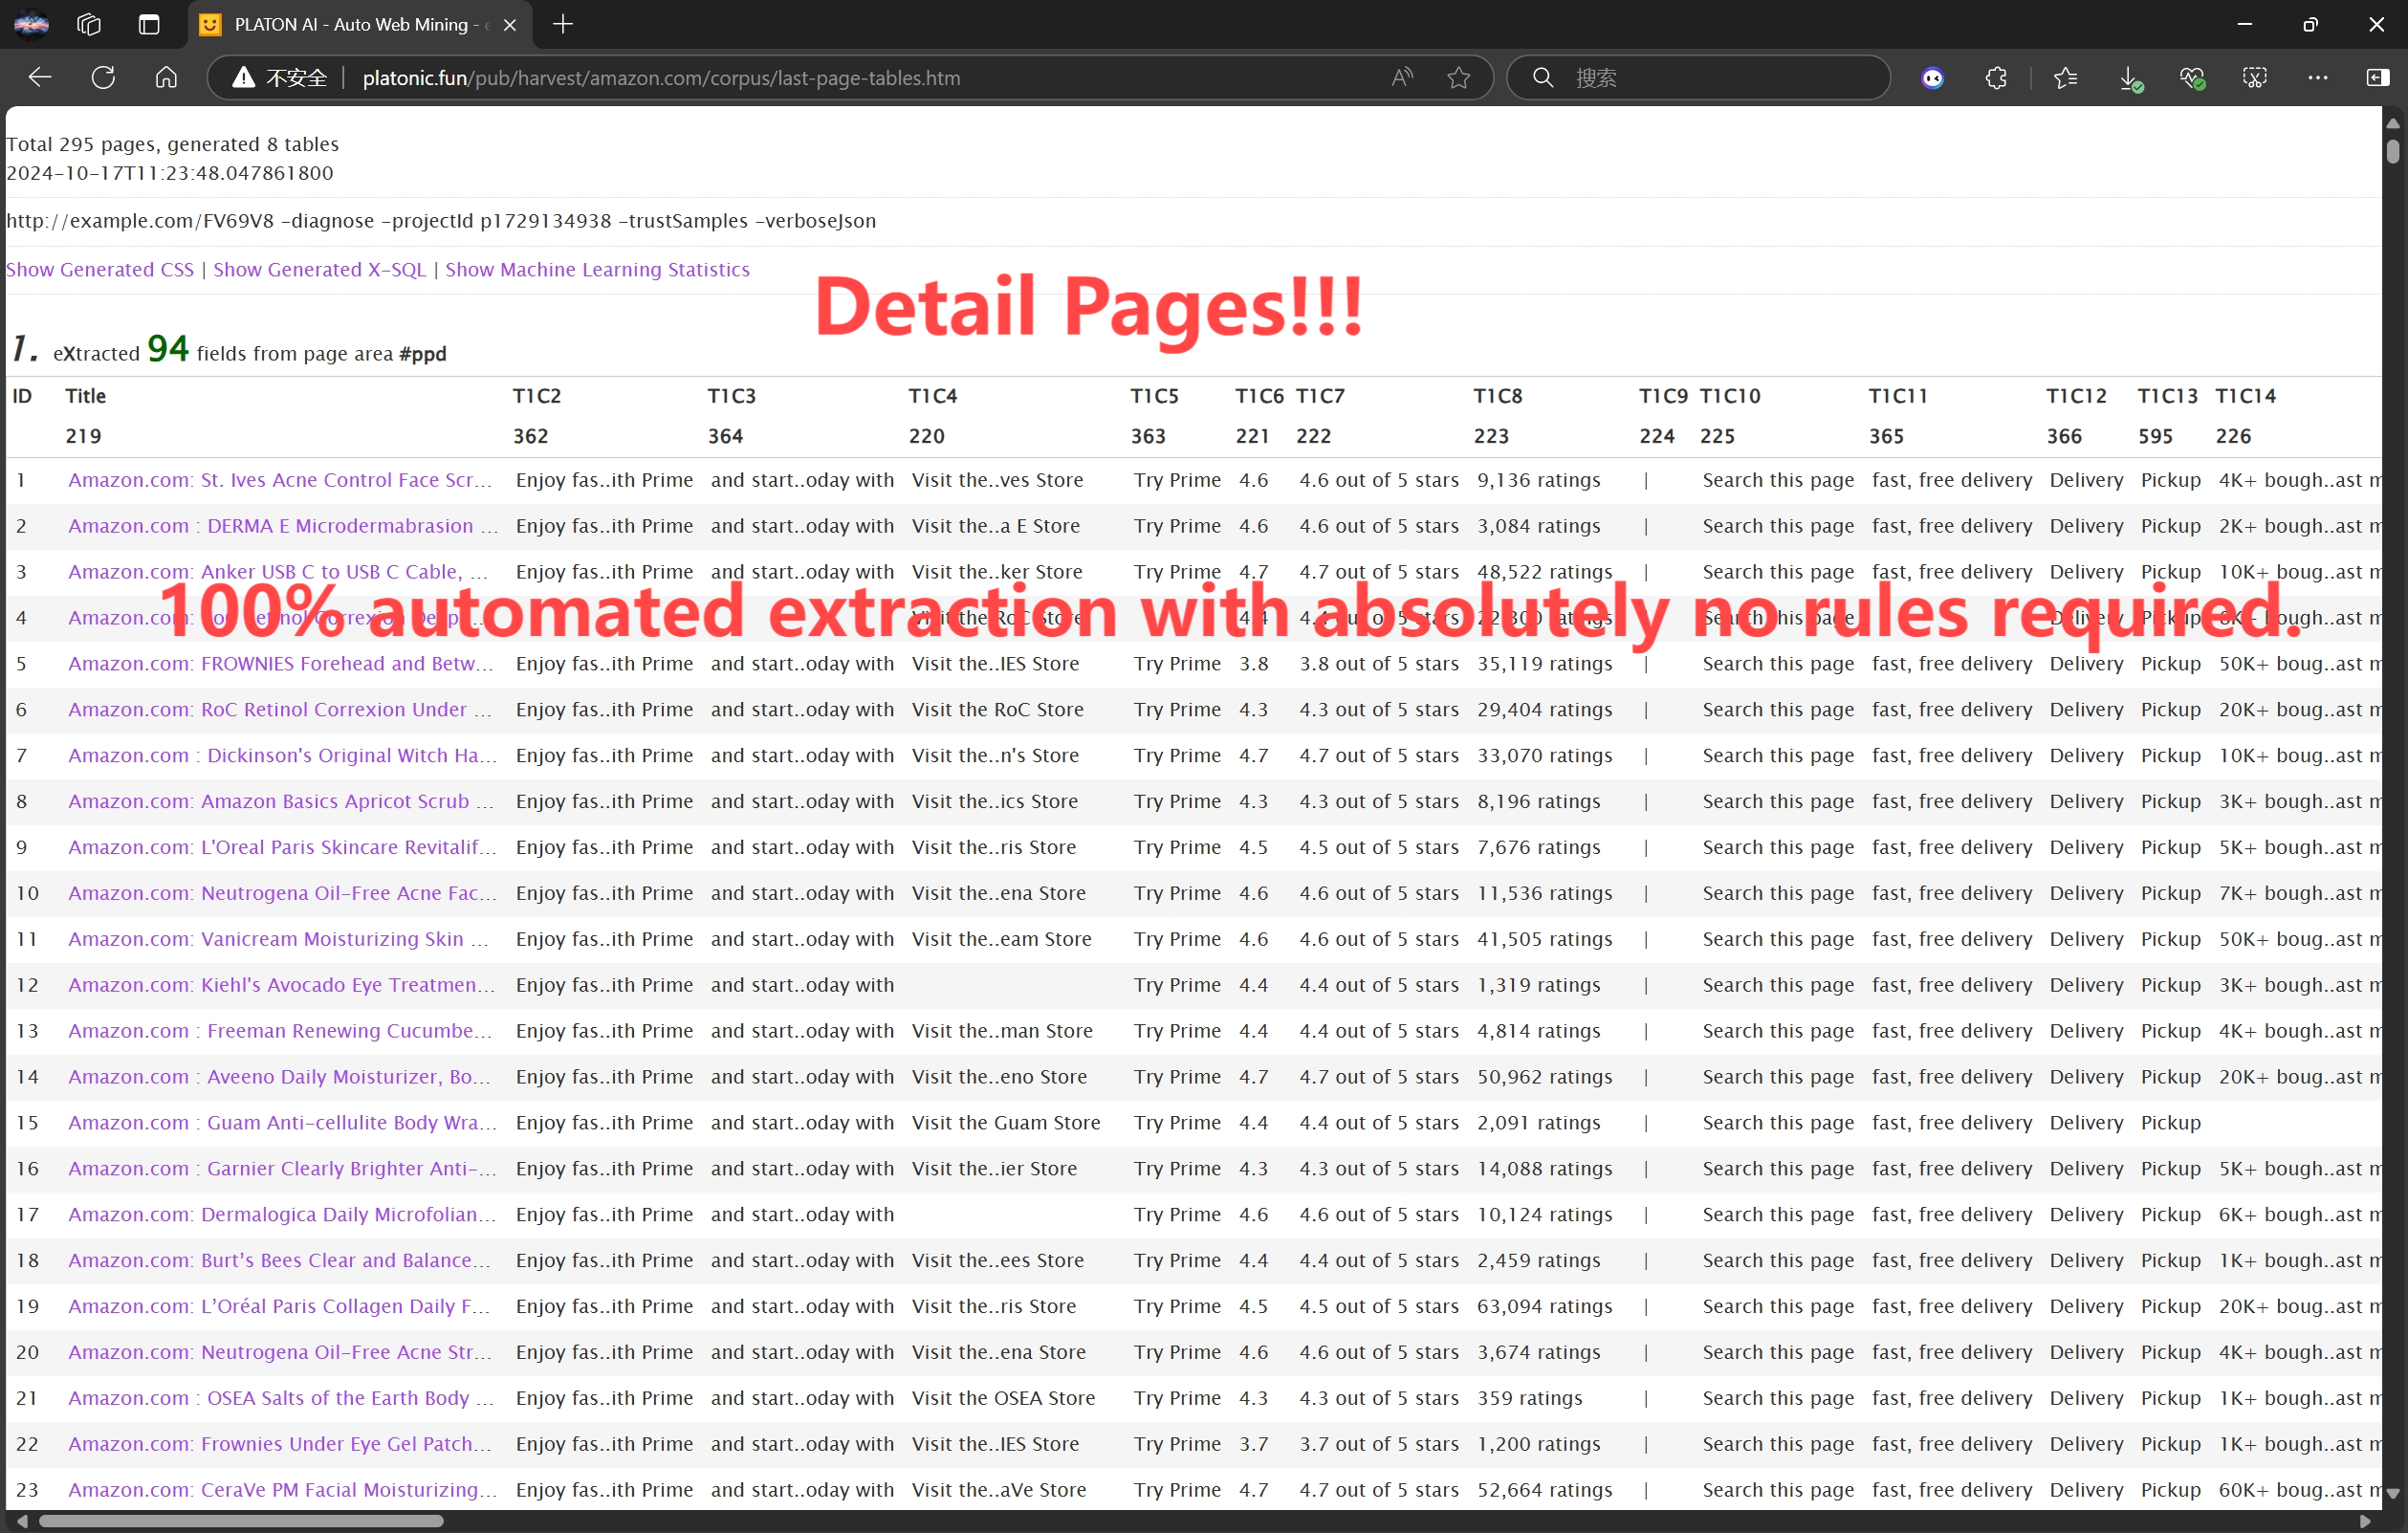The width and height of the screenshot is (2408, 1533).
Task: Open the tab actions menu icon
Action: pyautogui.click(x=149, y=24)
